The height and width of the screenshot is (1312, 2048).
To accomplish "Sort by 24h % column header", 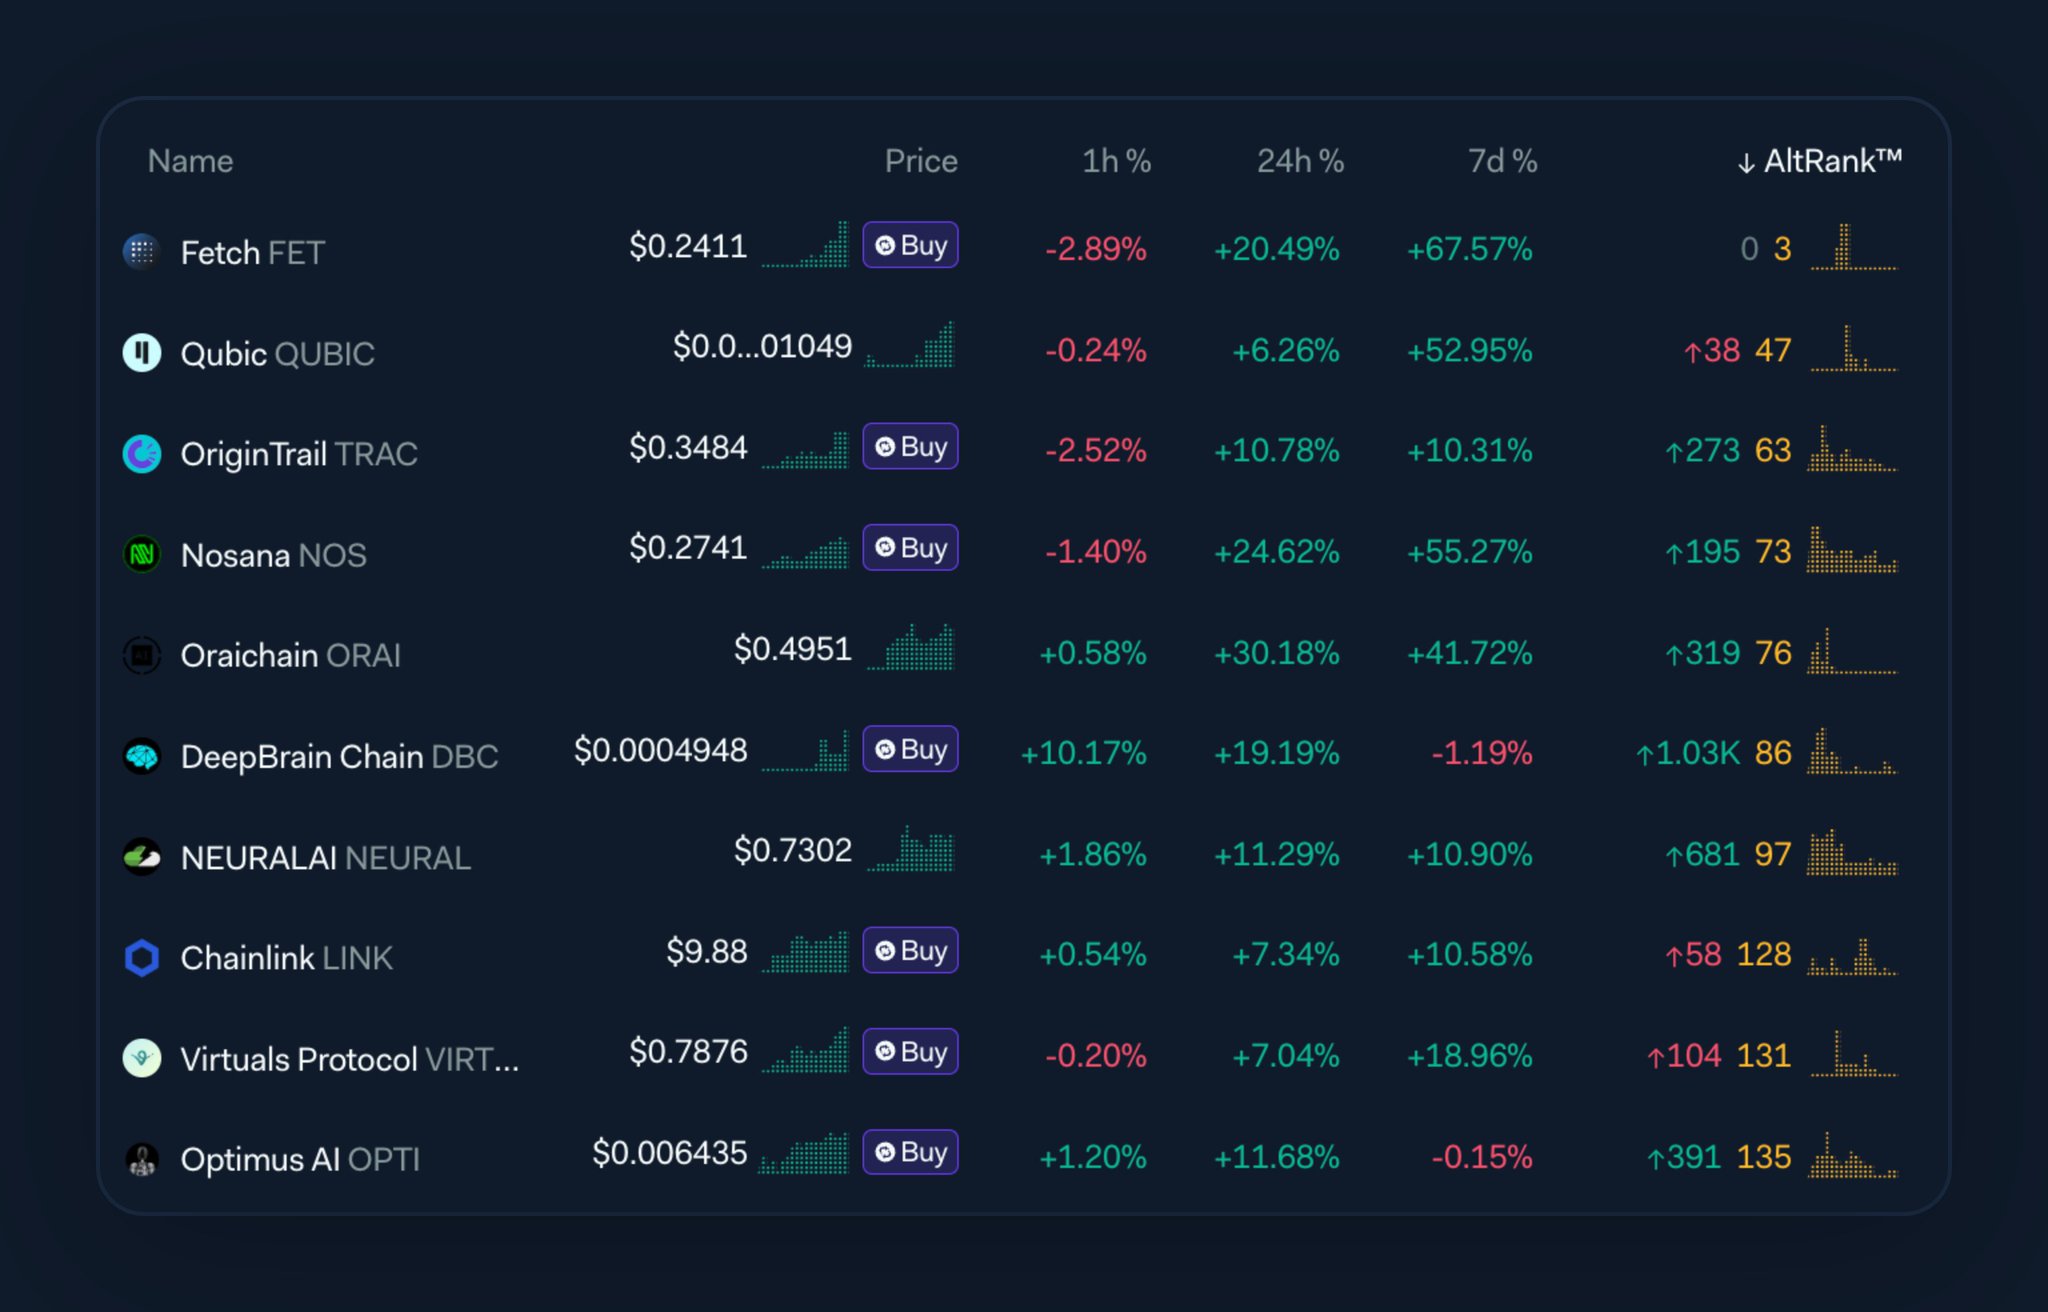I will pyautogui.click(x=1299, y=161).
